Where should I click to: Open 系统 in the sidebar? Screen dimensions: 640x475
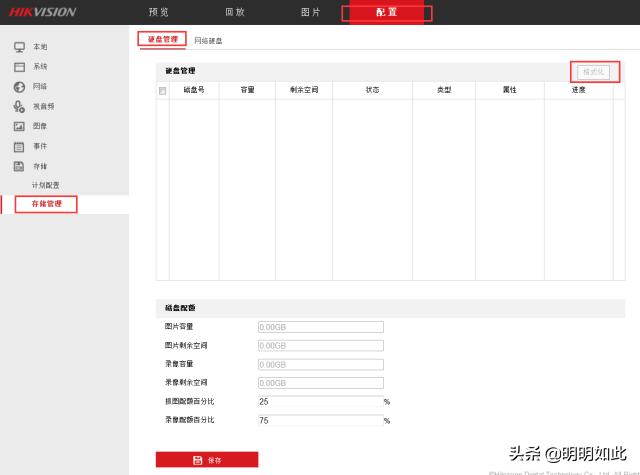coord(40,67)
